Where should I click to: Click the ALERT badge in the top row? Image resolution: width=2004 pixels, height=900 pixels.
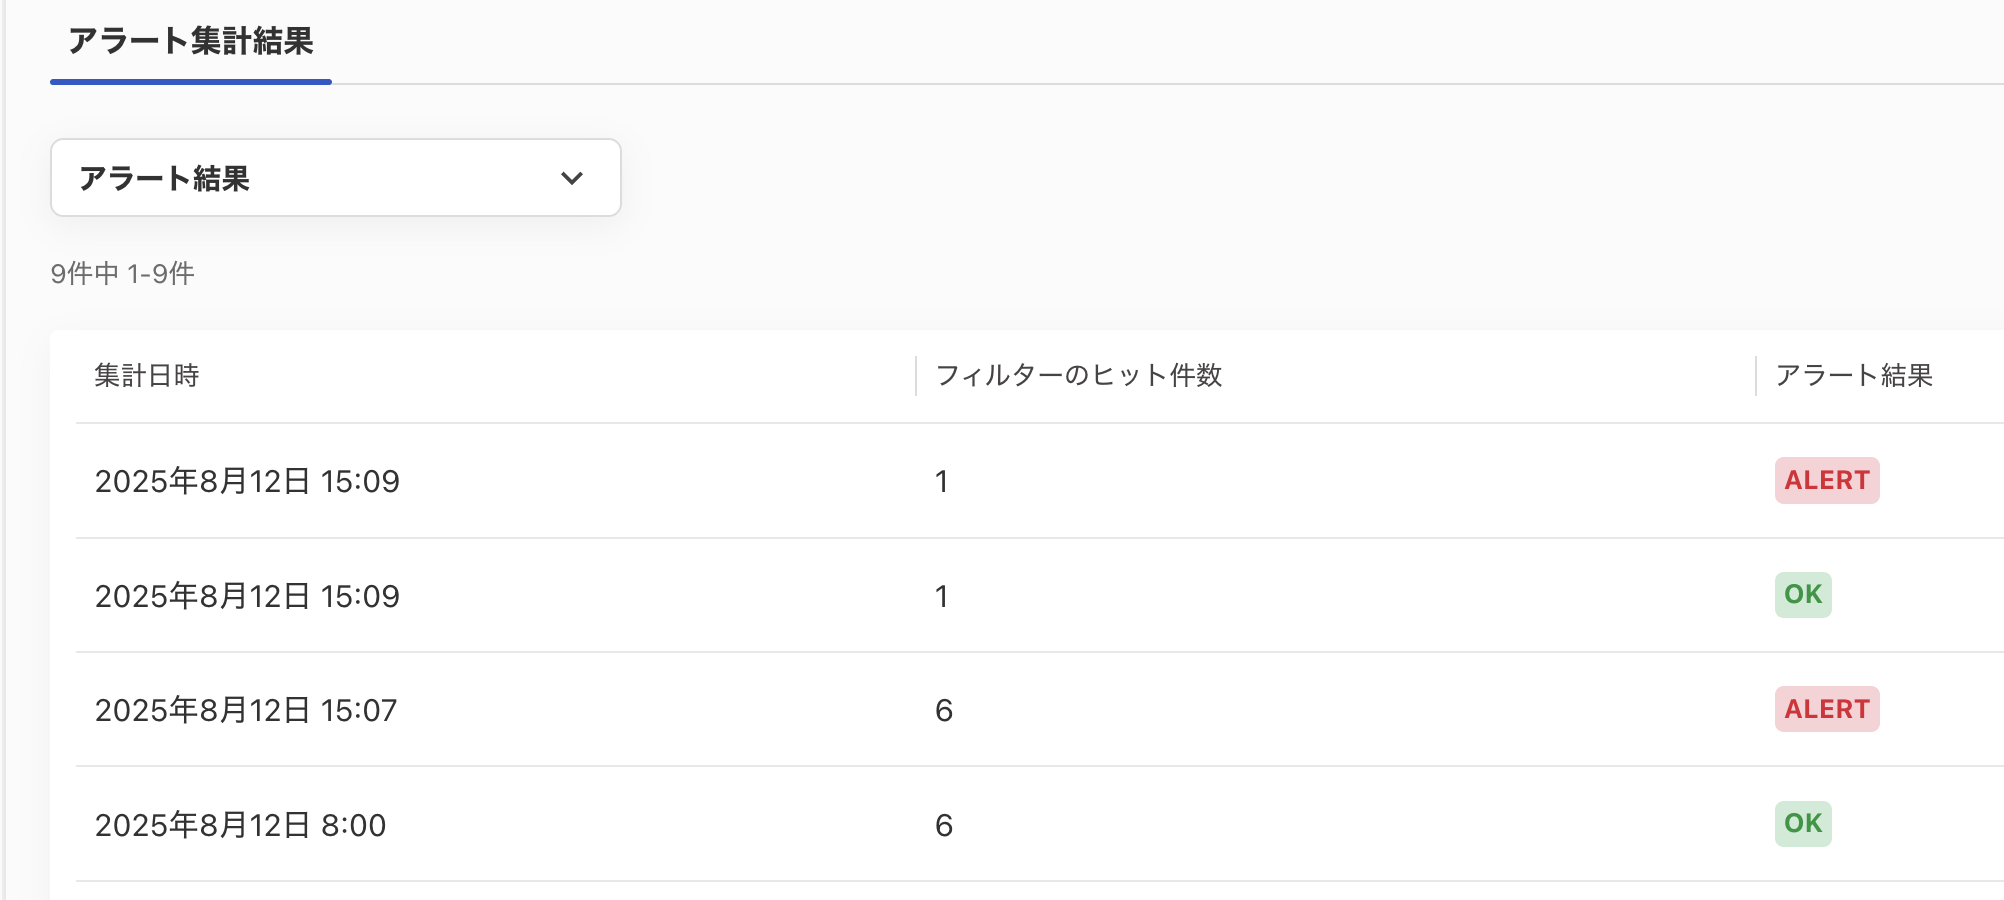[1826, 481]
